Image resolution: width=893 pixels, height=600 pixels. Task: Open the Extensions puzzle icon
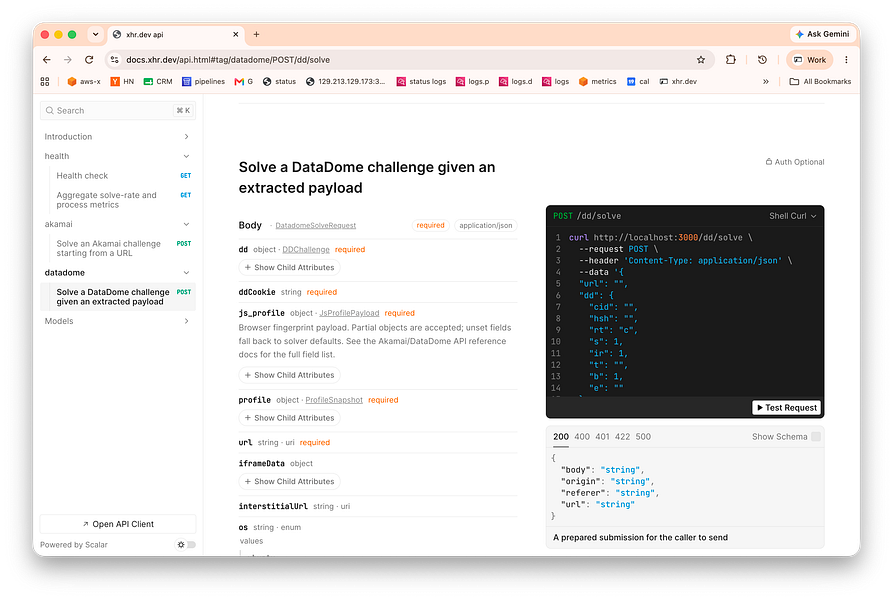tap(731, 60)
